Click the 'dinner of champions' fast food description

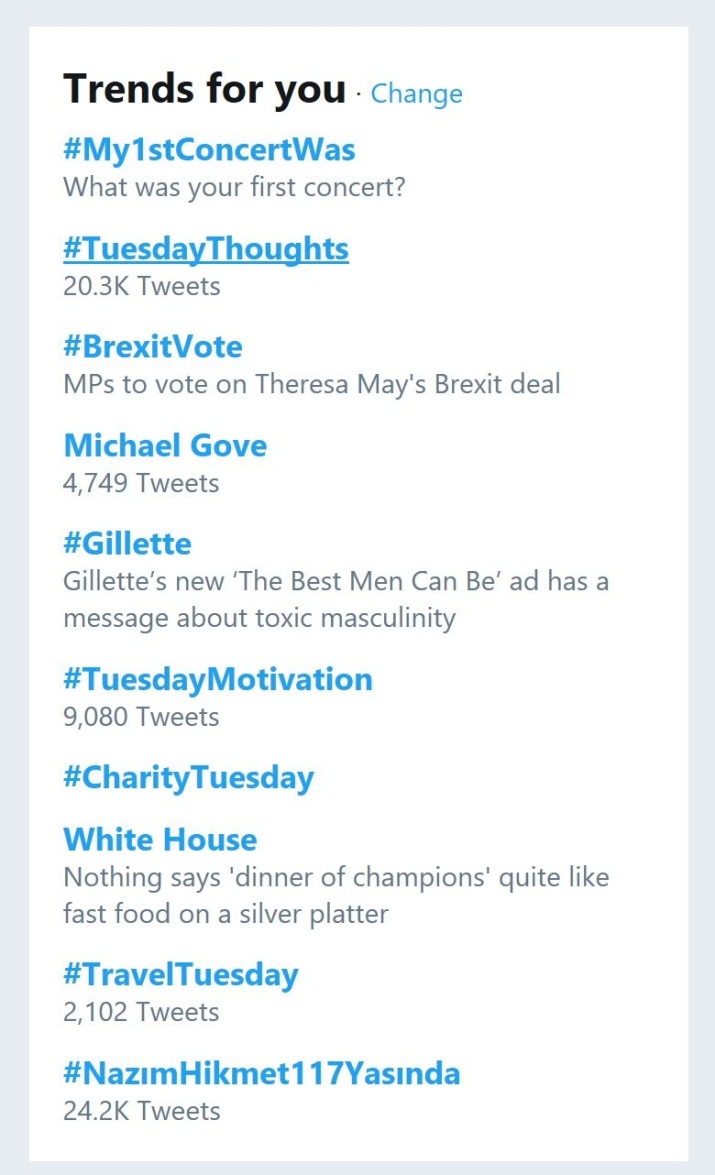[x=335, y=895]
